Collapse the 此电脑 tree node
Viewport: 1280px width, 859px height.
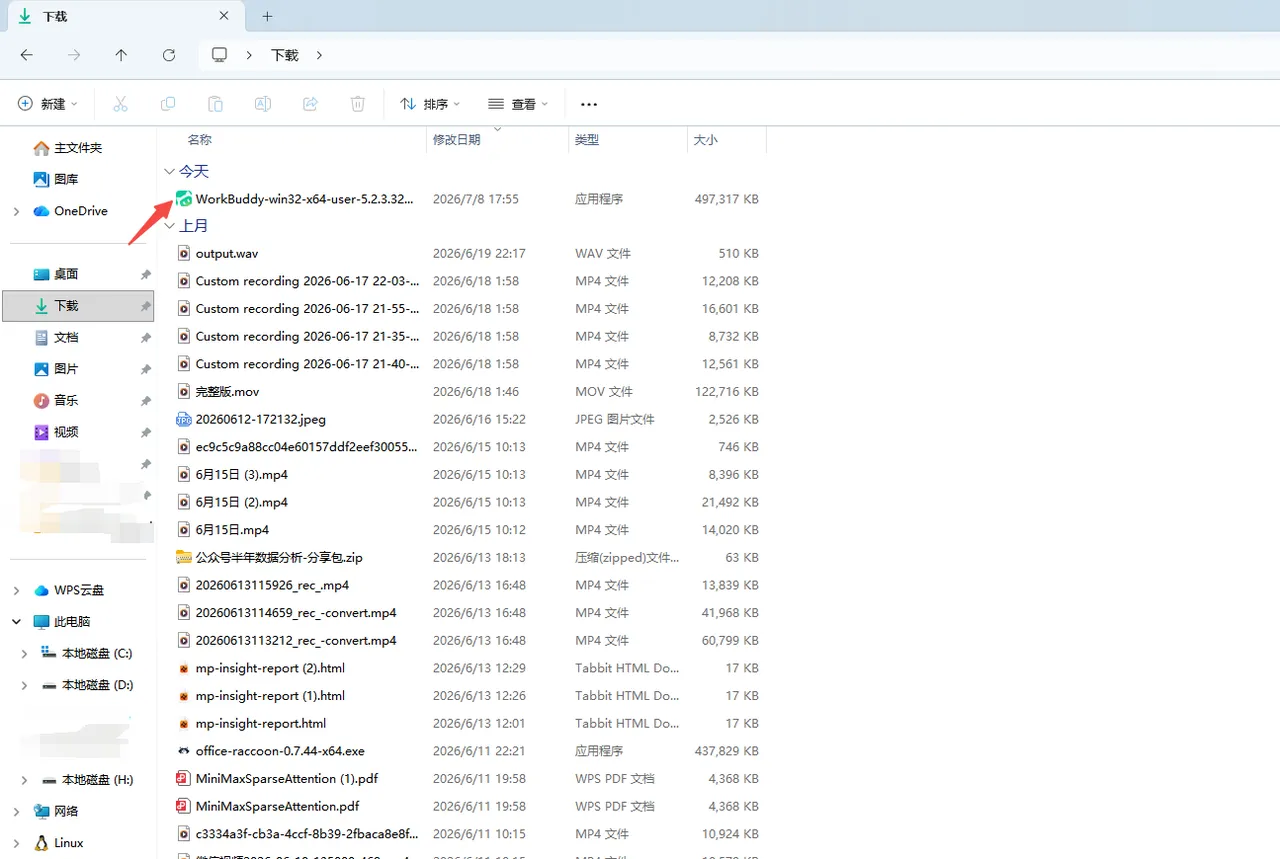click(16, 622)
